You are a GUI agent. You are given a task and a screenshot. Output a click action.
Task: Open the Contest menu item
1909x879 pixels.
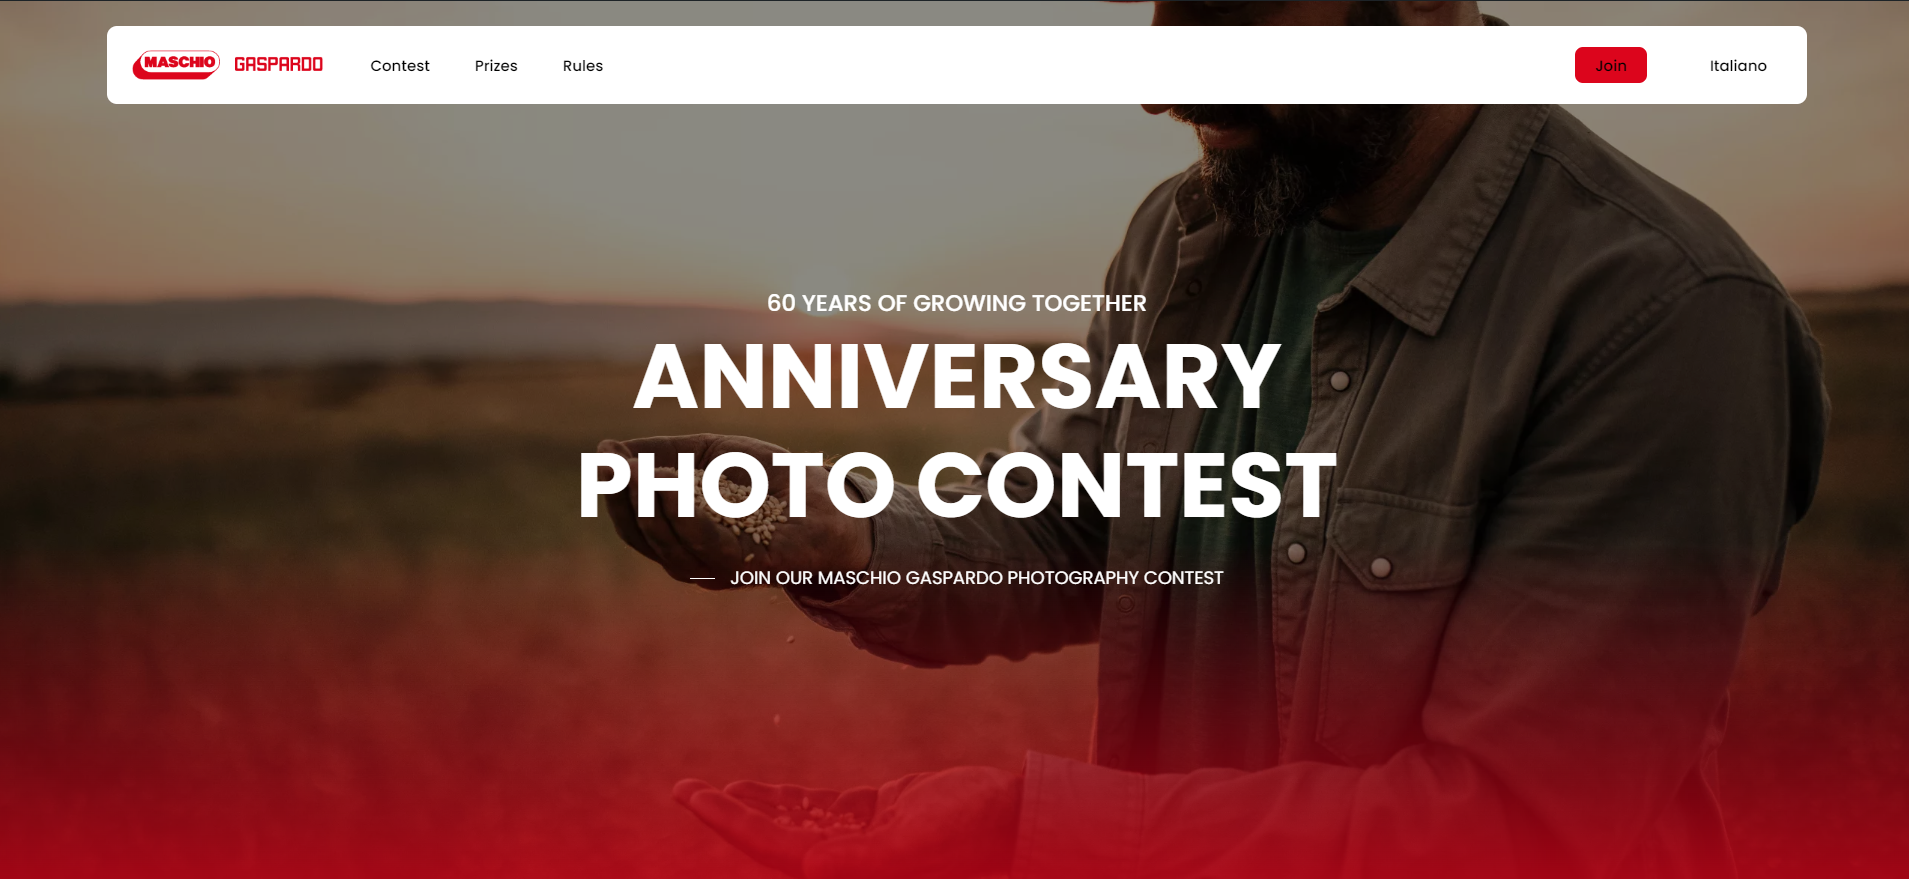click(400, 66)
